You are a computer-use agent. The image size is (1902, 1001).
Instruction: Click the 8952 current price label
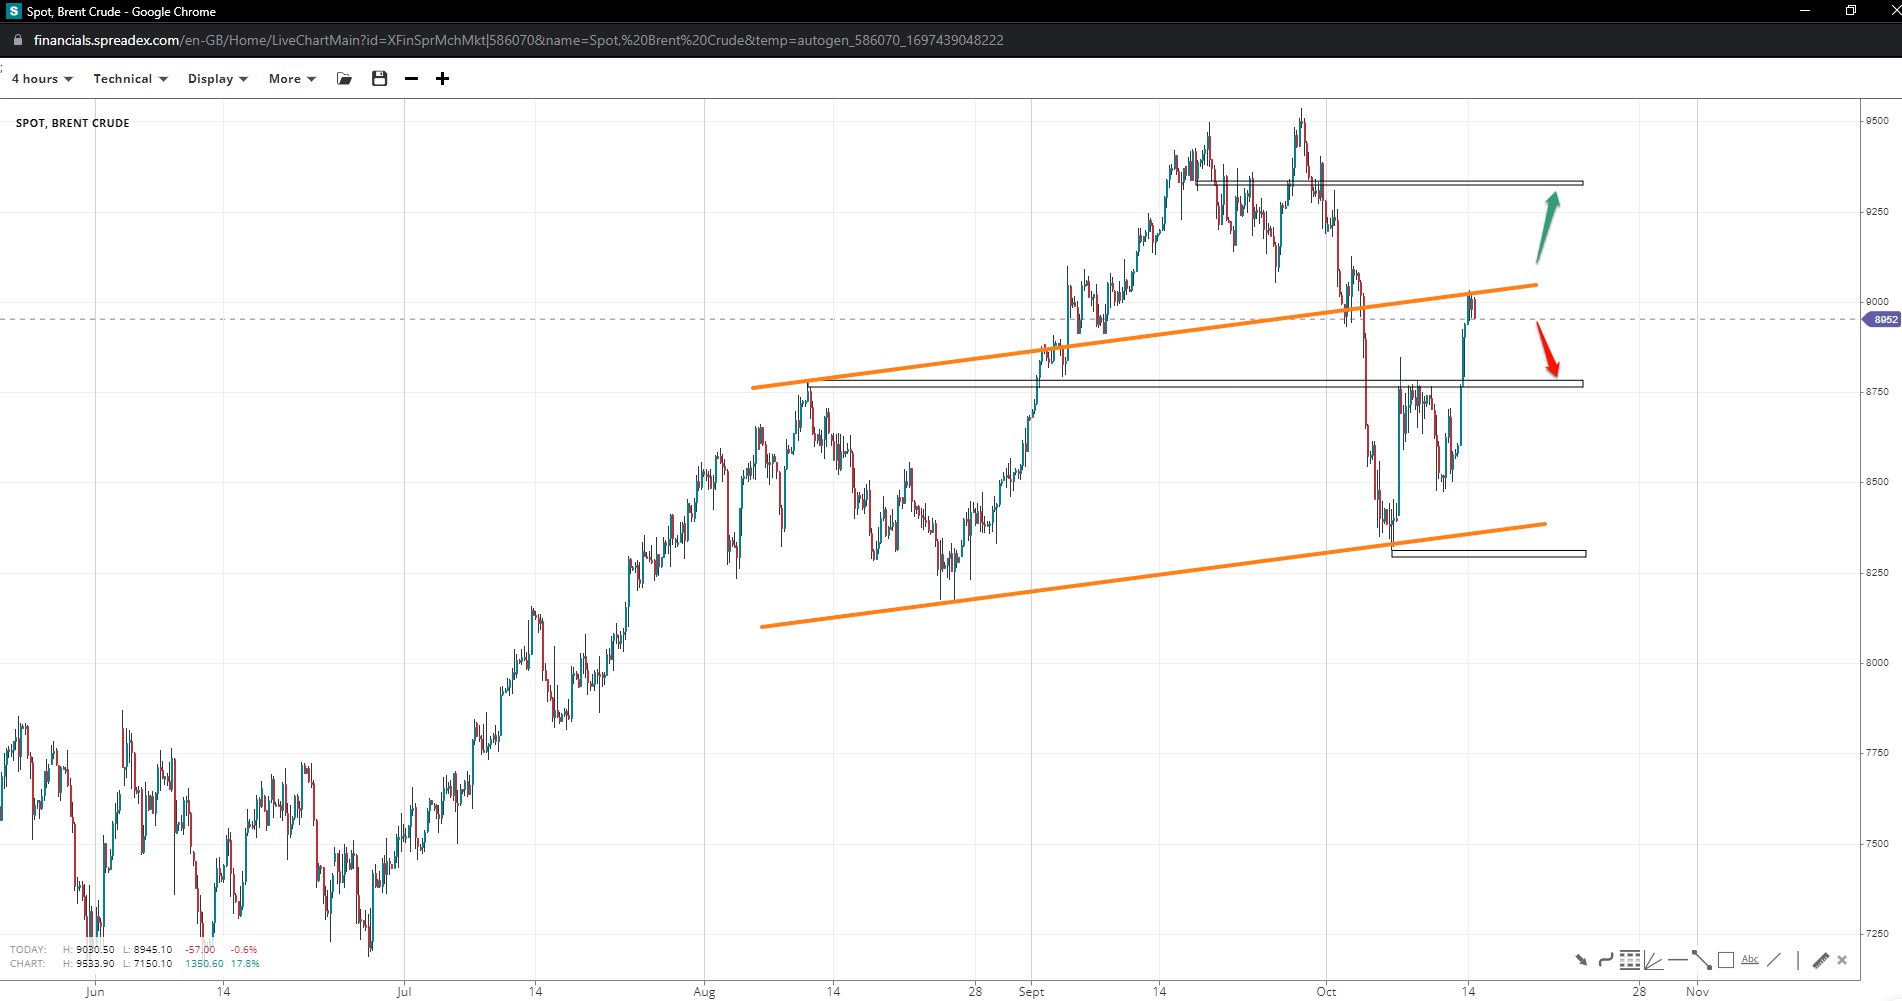tap(1884, 320)
